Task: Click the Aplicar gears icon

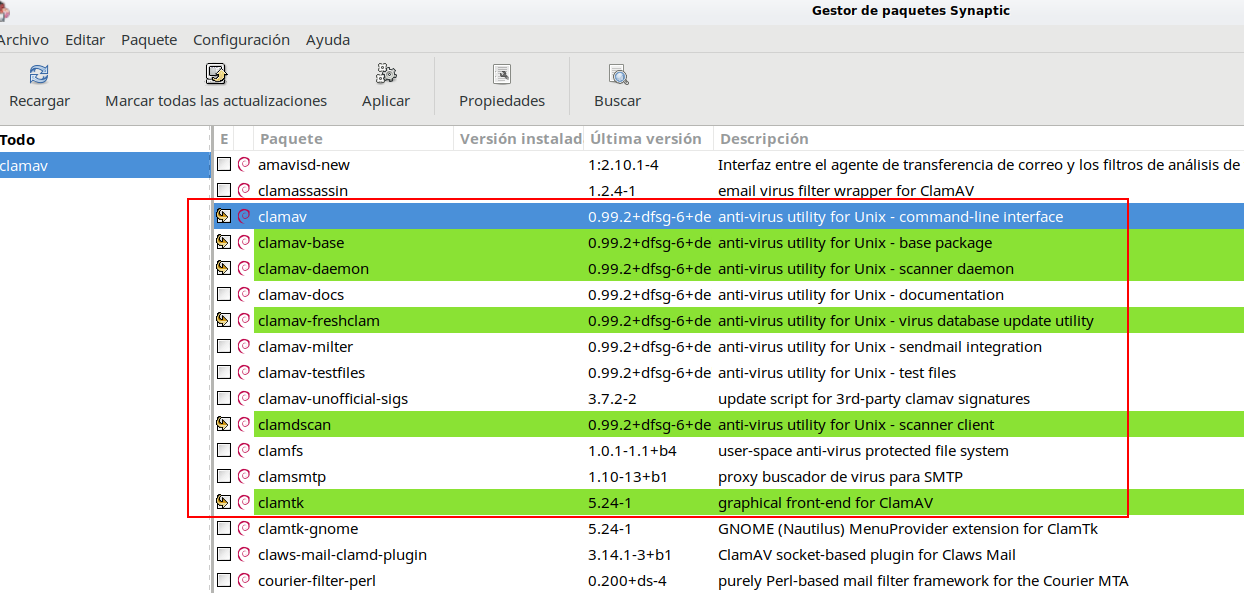Action: [386, 74]
